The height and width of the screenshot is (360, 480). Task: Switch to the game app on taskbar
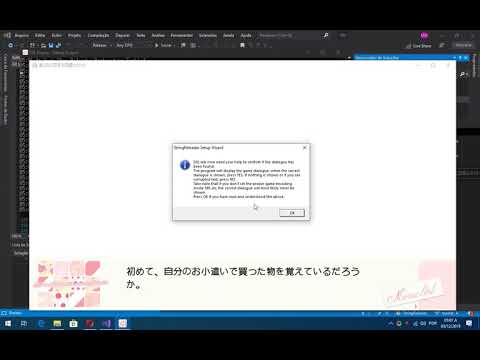(x=123, y=323)
